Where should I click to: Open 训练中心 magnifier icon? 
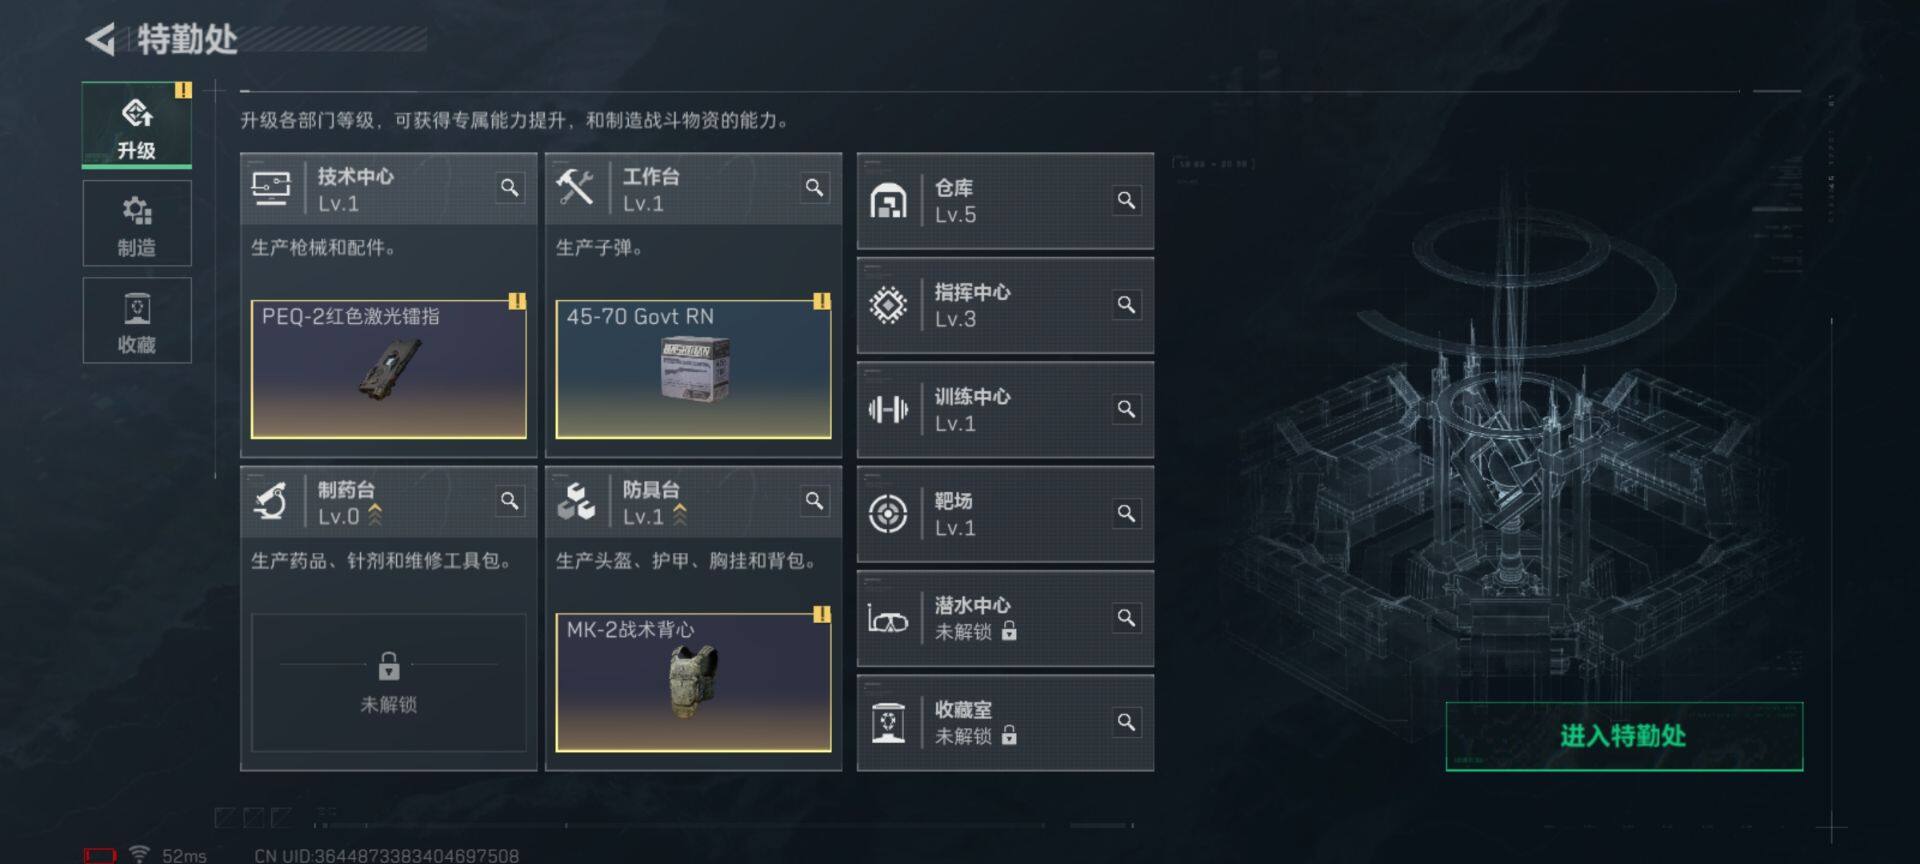click(1126, 409)
